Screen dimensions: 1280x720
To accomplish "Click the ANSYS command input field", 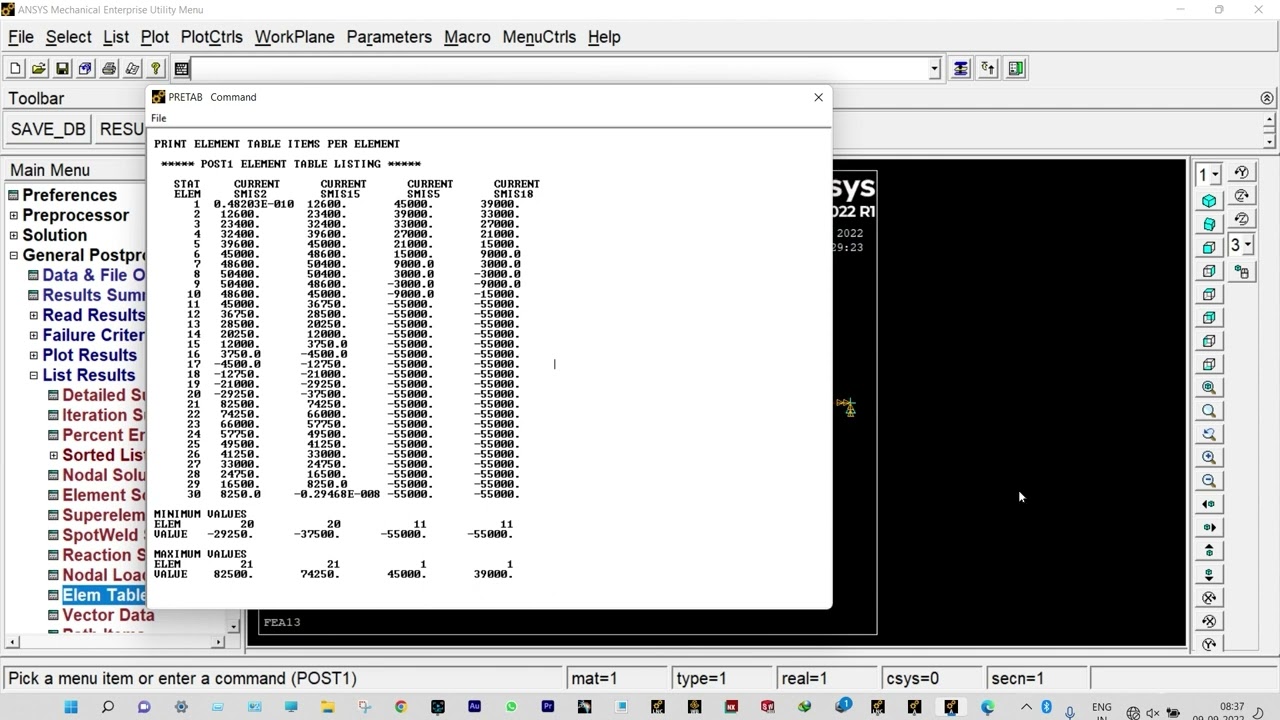I will pos(560,69).
